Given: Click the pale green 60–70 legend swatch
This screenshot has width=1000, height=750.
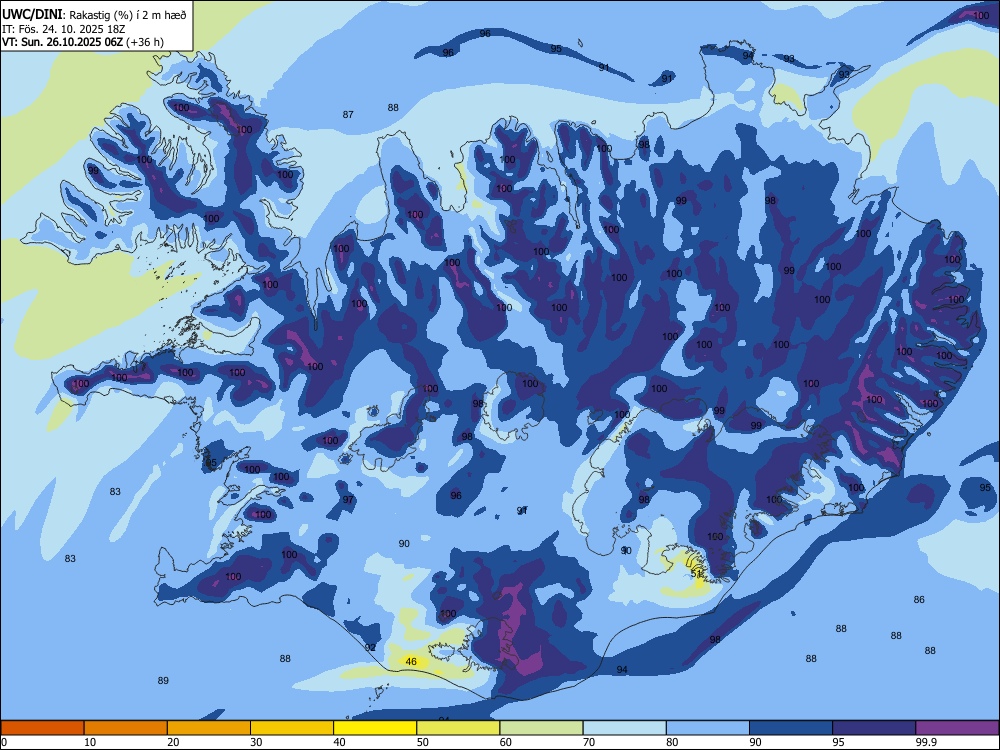Looking at the screenshot, I should [541, 728].
